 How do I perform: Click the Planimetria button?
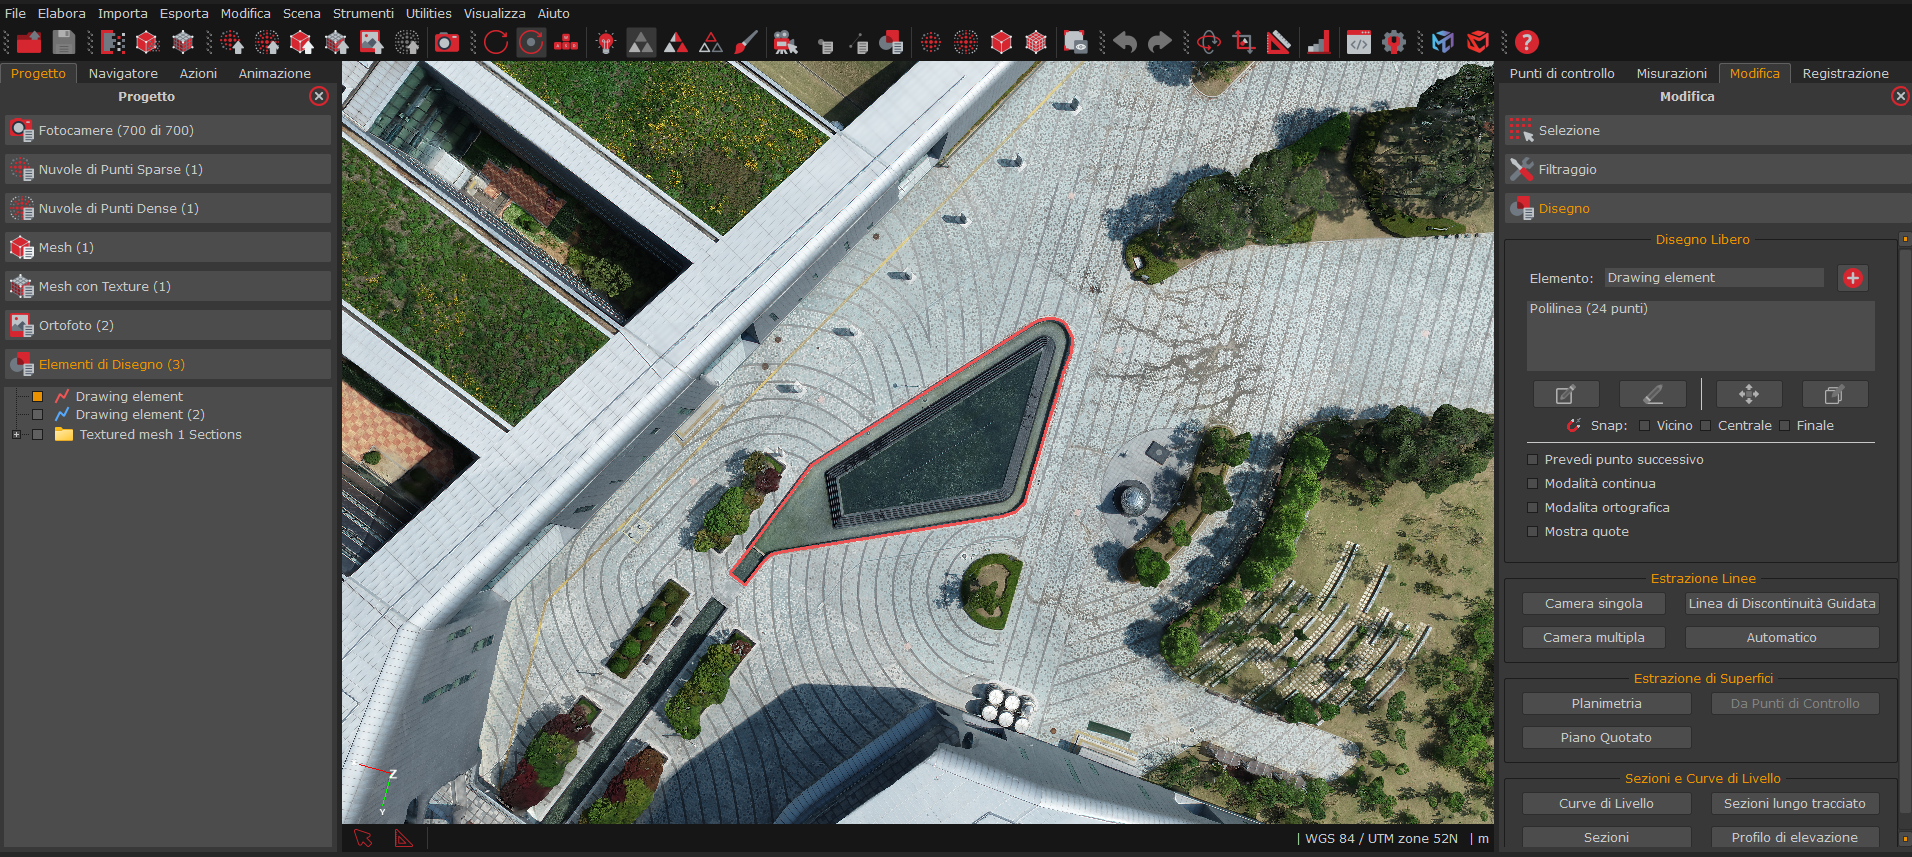[x=1606, y=703]
